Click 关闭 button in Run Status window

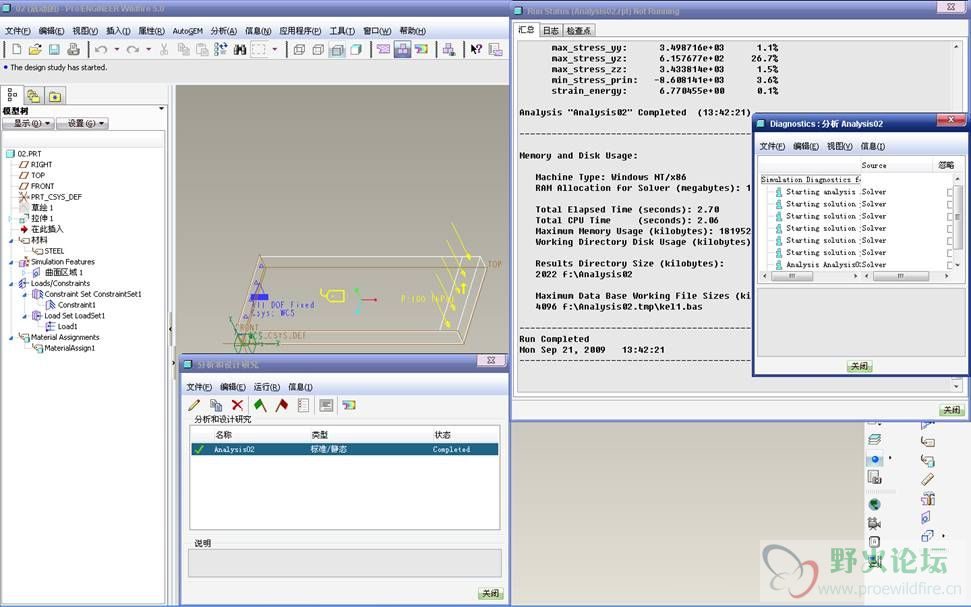tap(952, 410)
